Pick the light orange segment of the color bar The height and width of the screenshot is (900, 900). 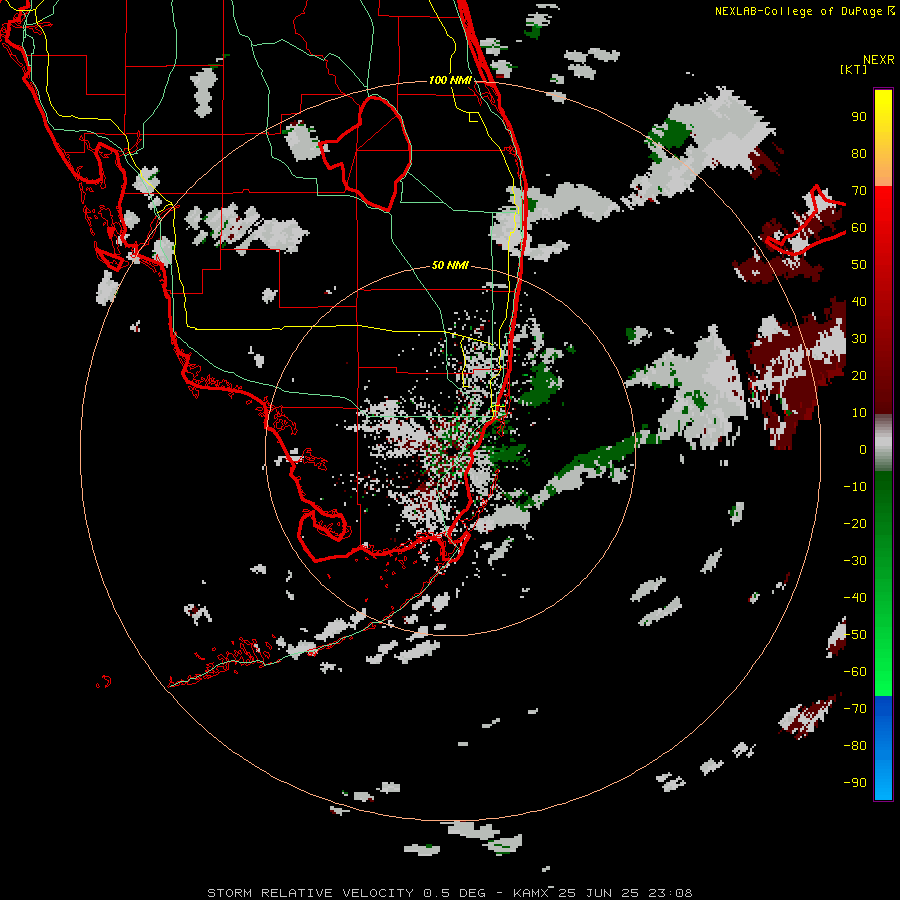pyautogui.click(x=883, y=170)
